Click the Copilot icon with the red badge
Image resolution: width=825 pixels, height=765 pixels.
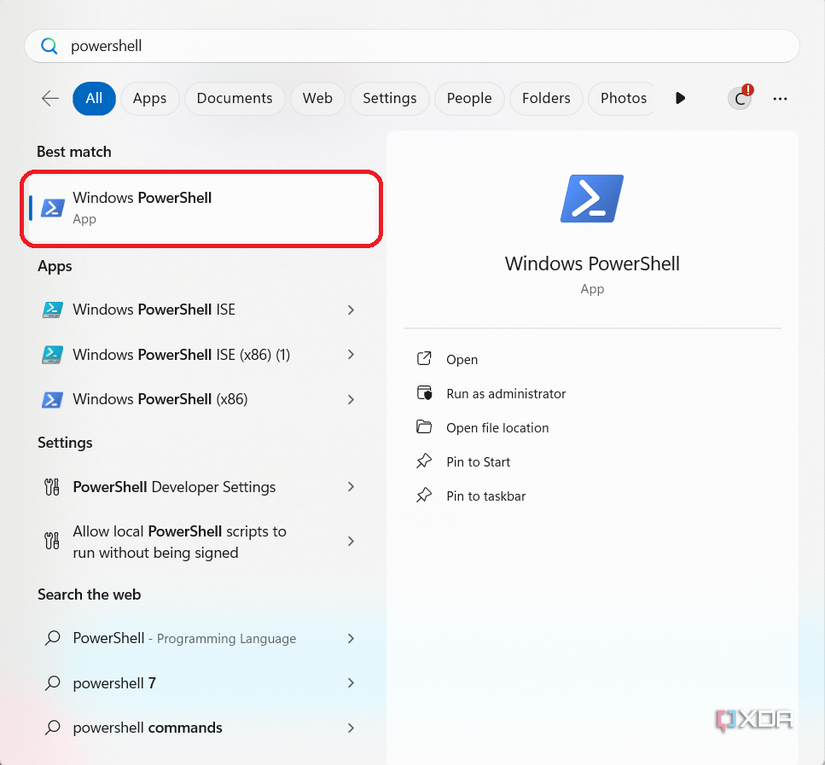739,98
